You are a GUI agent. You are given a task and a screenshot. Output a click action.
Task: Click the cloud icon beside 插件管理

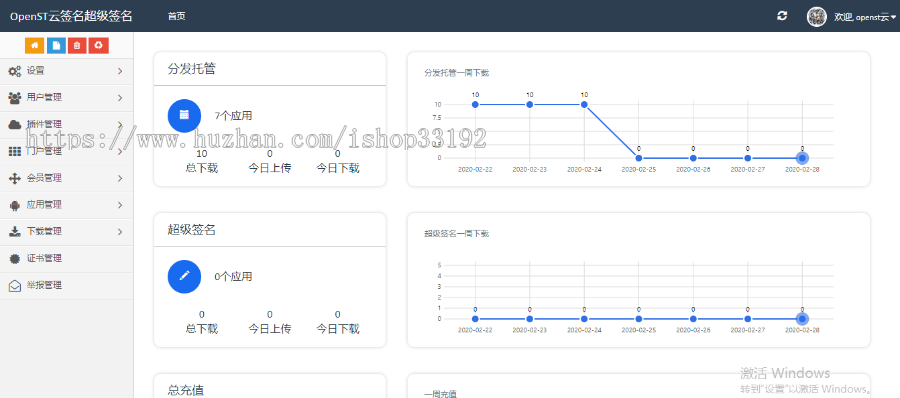click(15, 125)
